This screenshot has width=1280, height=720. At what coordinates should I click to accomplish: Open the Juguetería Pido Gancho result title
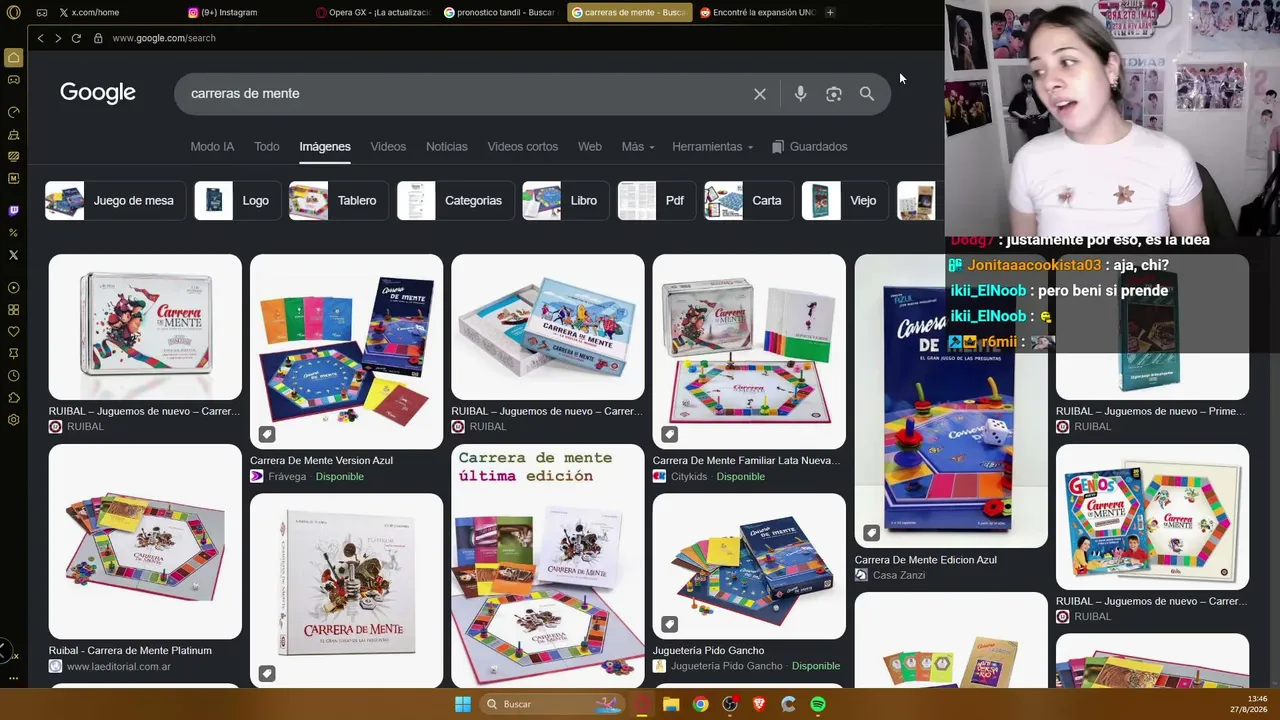[708, 651]
